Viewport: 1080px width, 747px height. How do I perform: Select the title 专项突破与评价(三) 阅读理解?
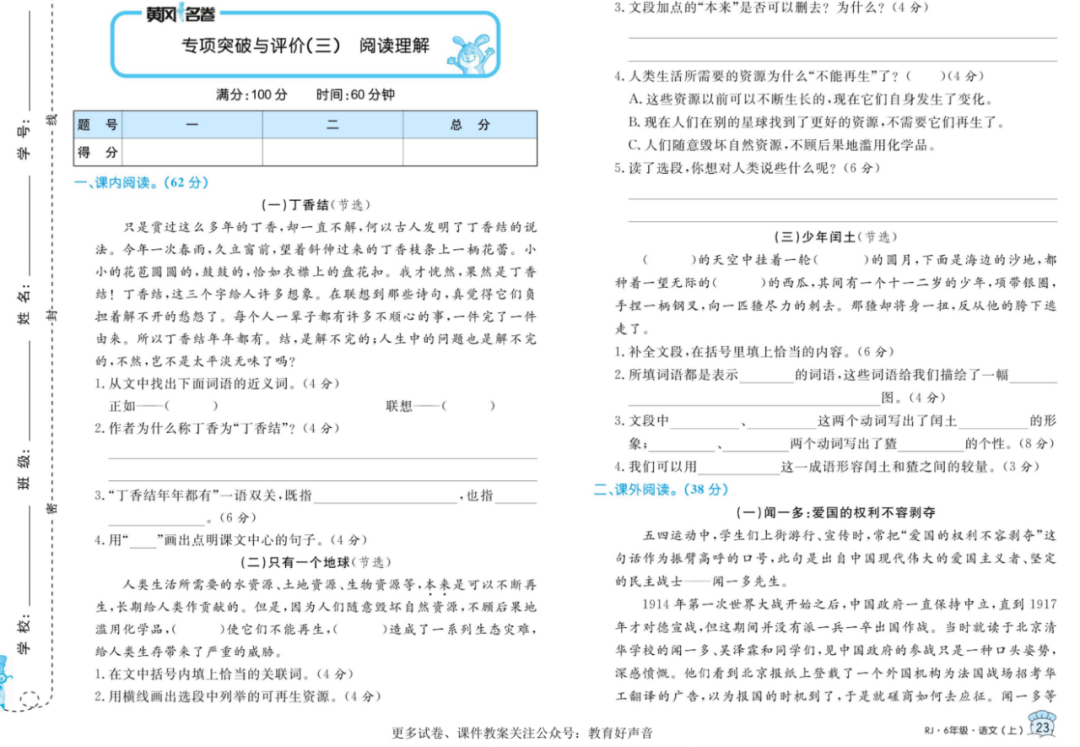tap(305, 46)
